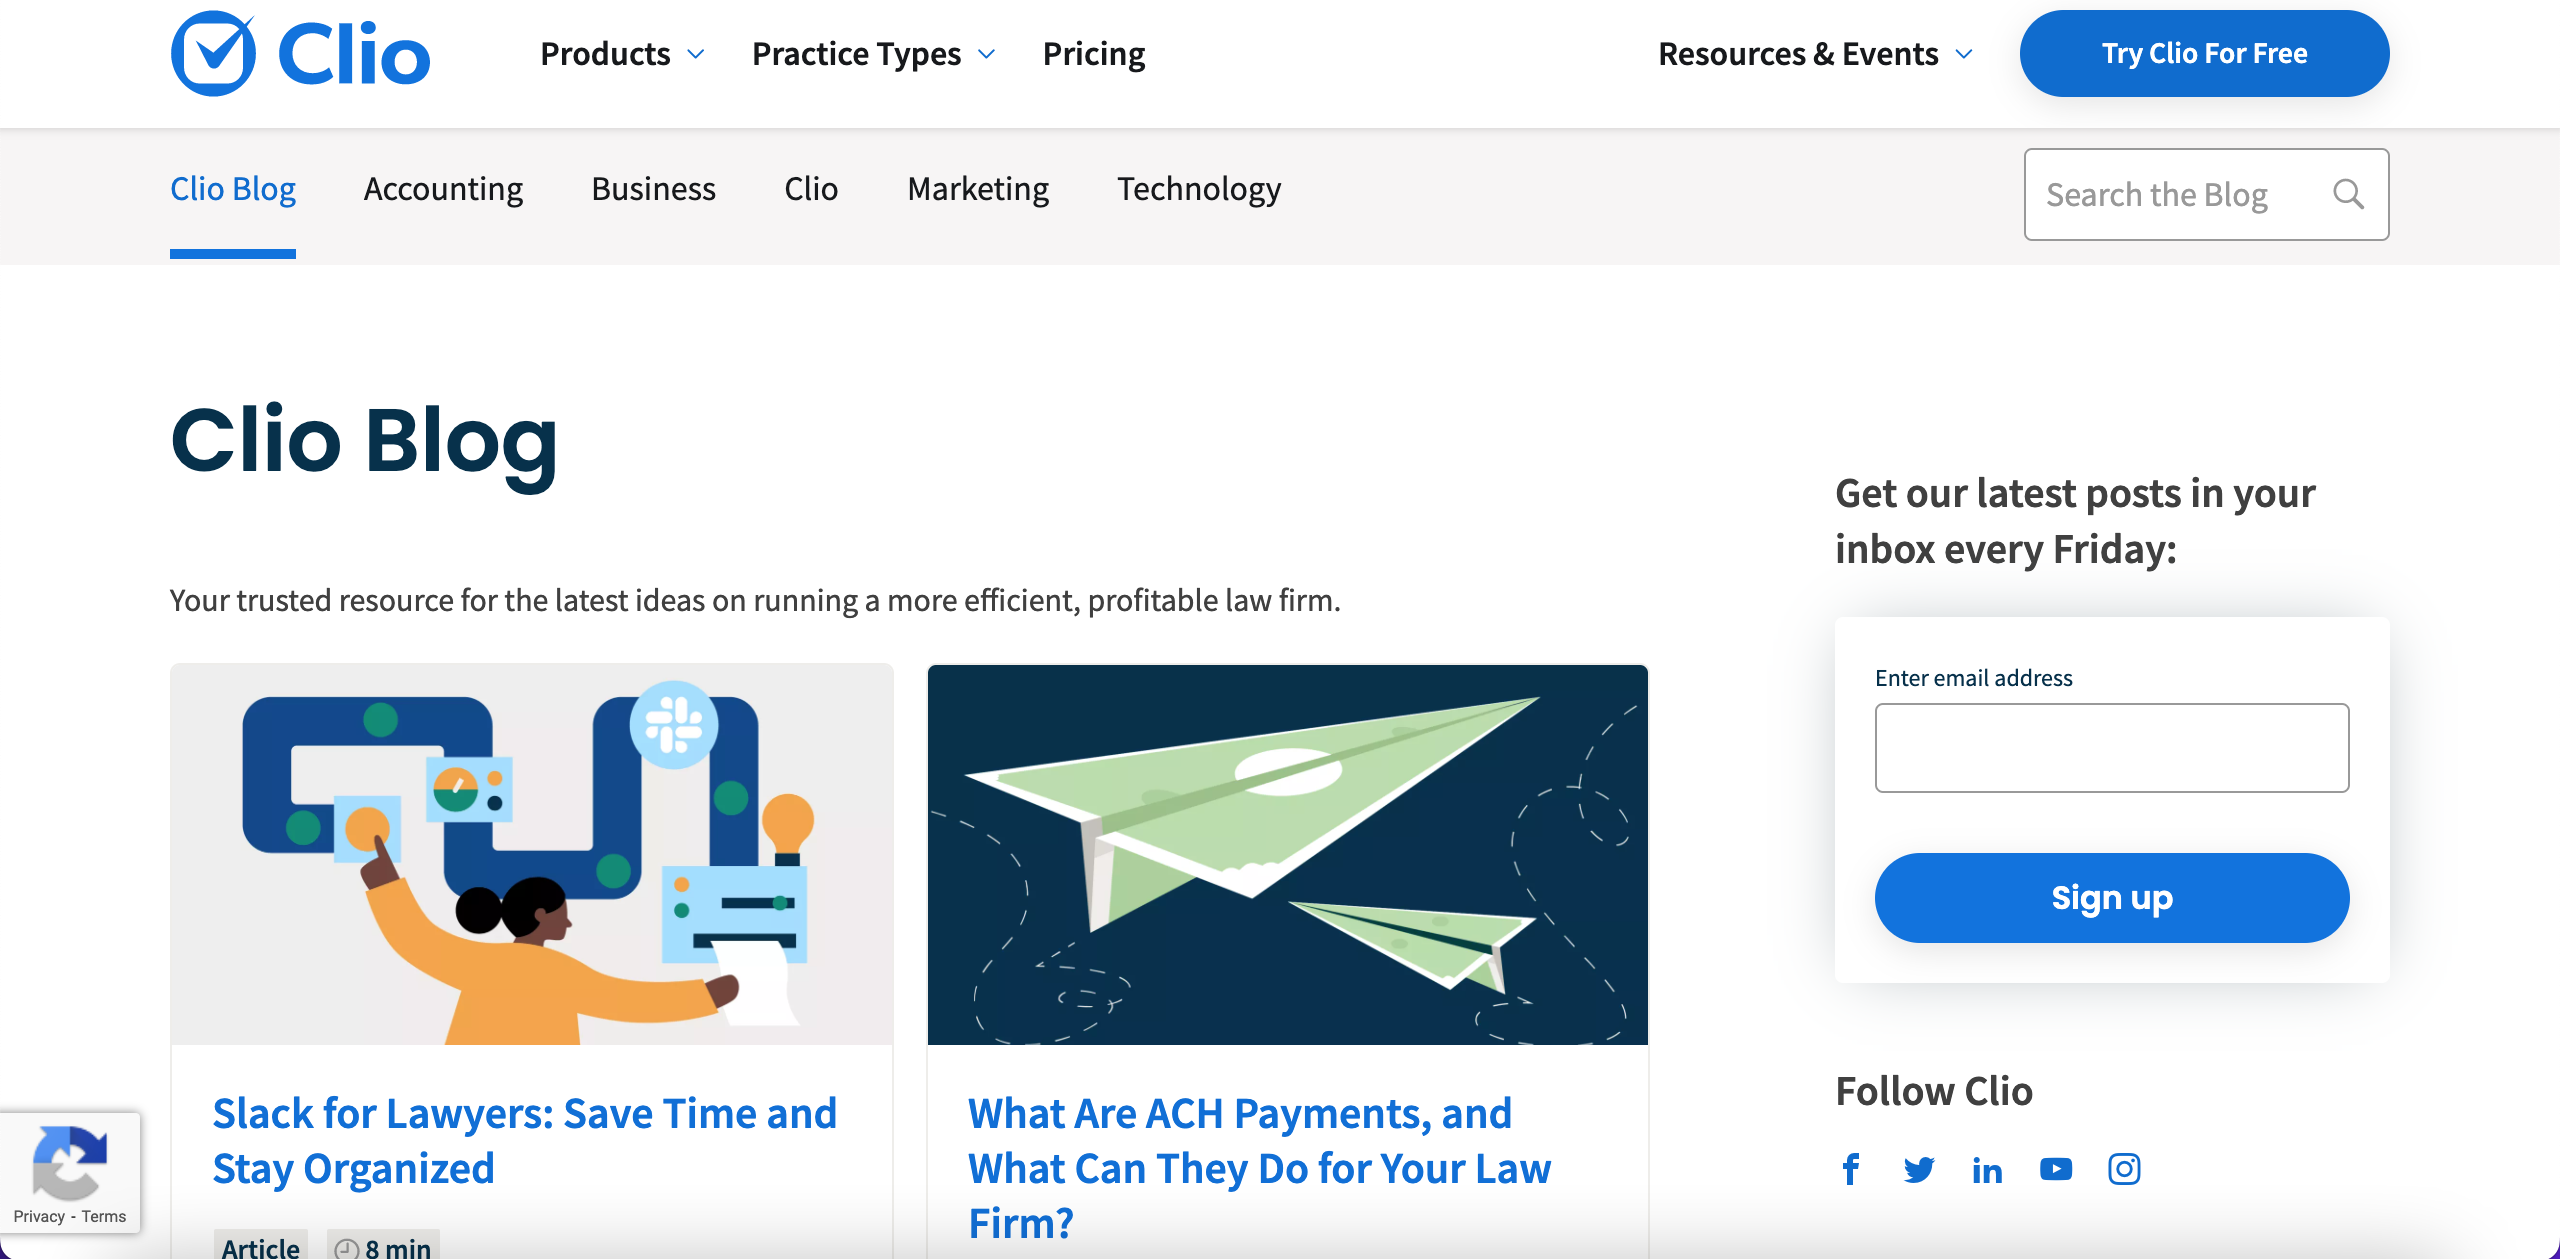Expand the Practice Types dropdown
Screen dimensions: 2560x1259
tap(873, 54)
